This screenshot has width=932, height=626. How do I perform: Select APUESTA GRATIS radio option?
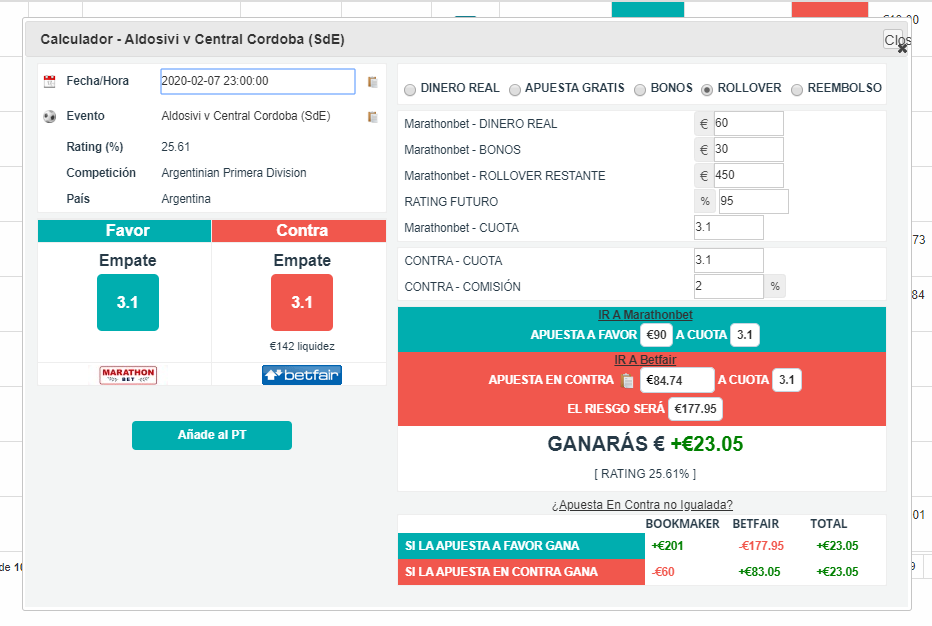[515, 90]
